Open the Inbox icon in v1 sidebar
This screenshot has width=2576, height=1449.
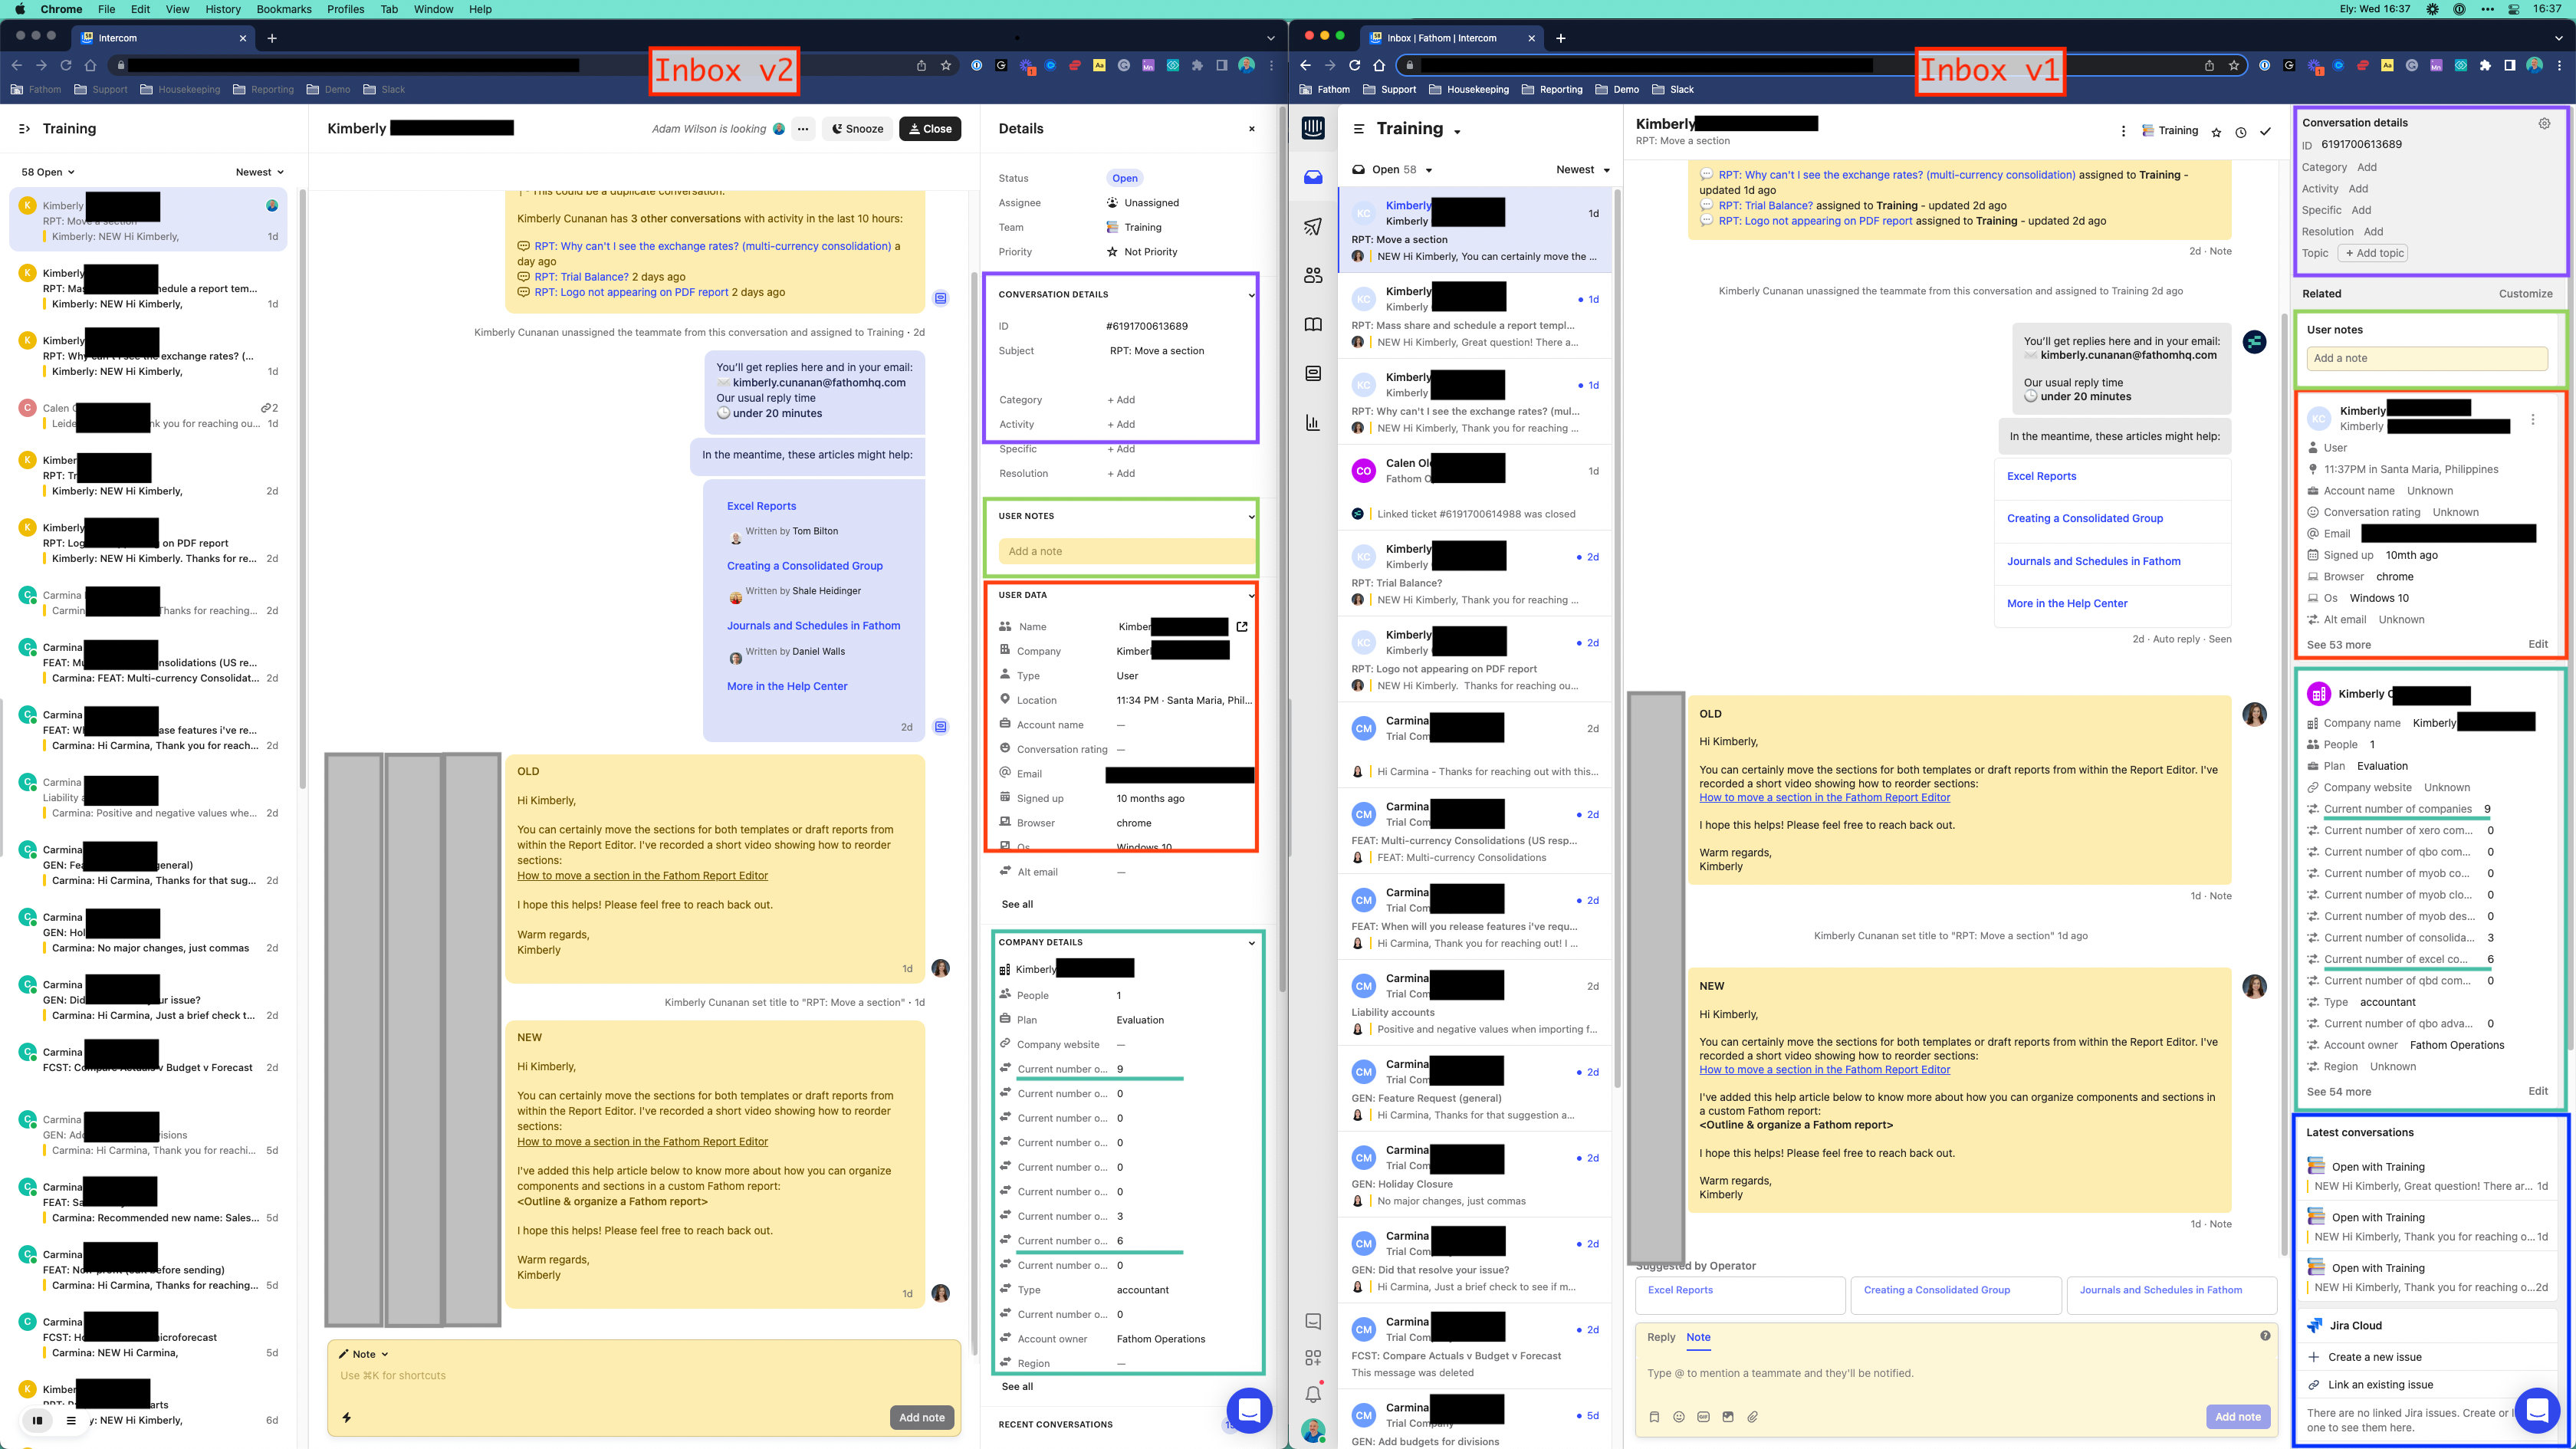click(1313, 177)
